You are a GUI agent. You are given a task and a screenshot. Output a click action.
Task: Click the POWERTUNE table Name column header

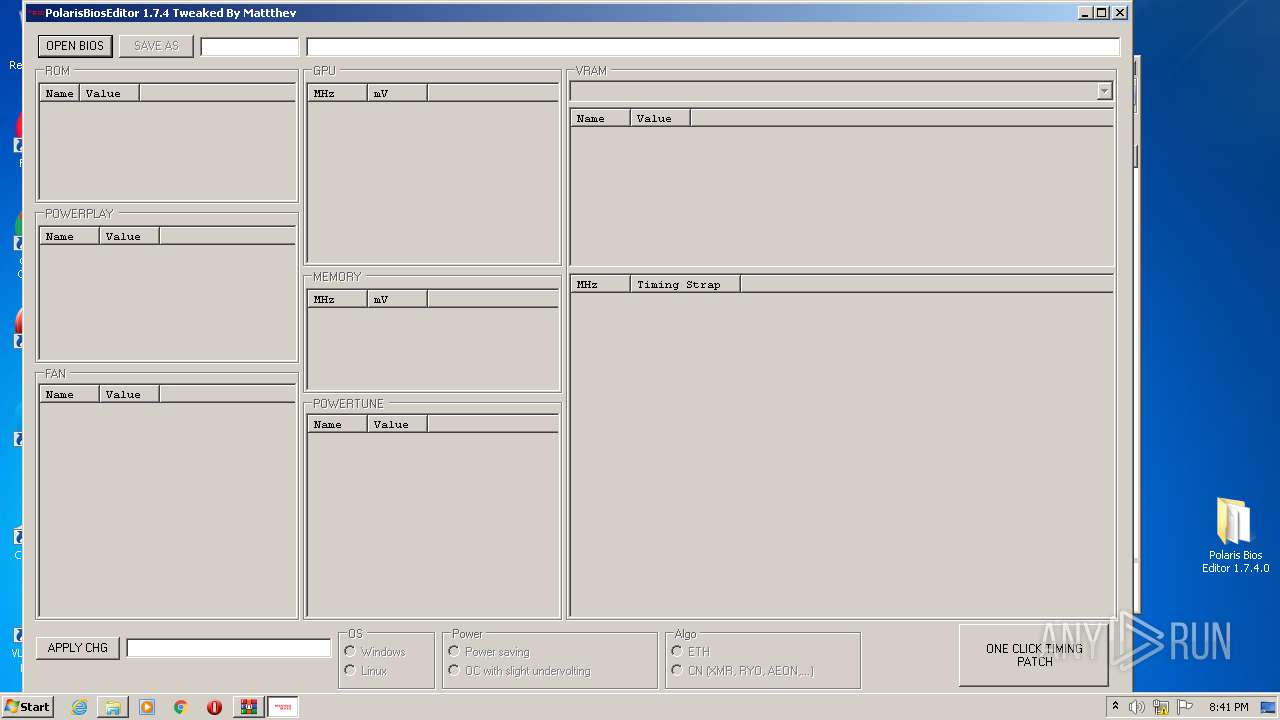[338, 424]
